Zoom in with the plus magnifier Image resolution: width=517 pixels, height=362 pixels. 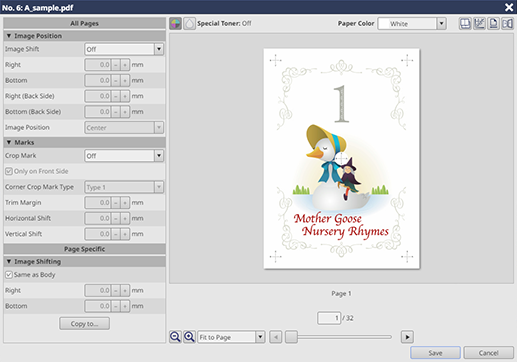point(189,337)
